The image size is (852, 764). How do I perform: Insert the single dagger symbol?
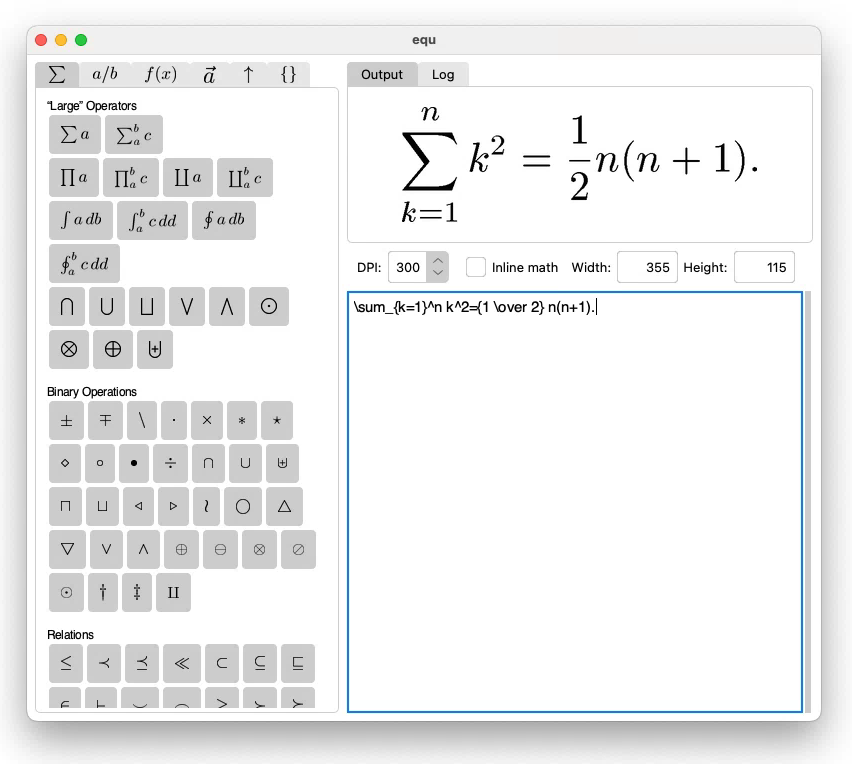tap(103, 592)
